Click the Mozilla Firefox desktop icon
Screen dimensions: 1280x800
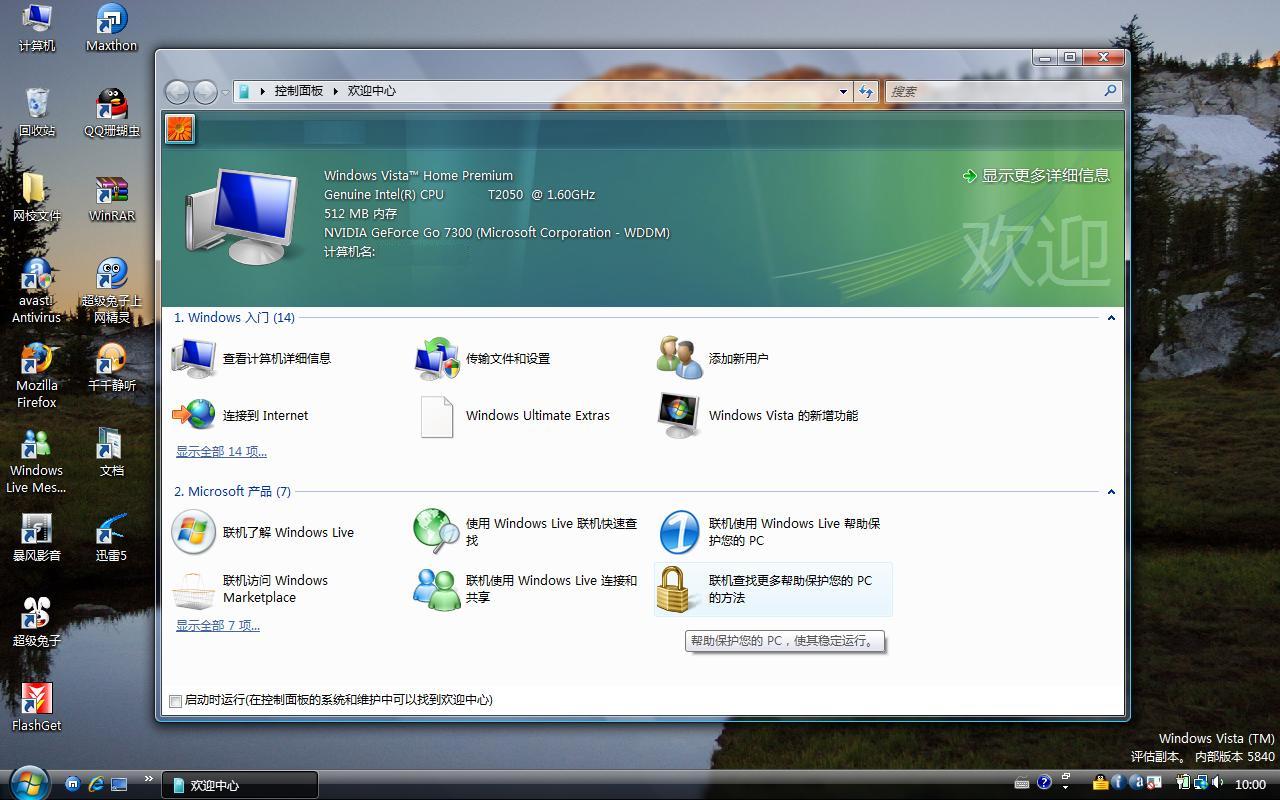[x=37, y=376]
